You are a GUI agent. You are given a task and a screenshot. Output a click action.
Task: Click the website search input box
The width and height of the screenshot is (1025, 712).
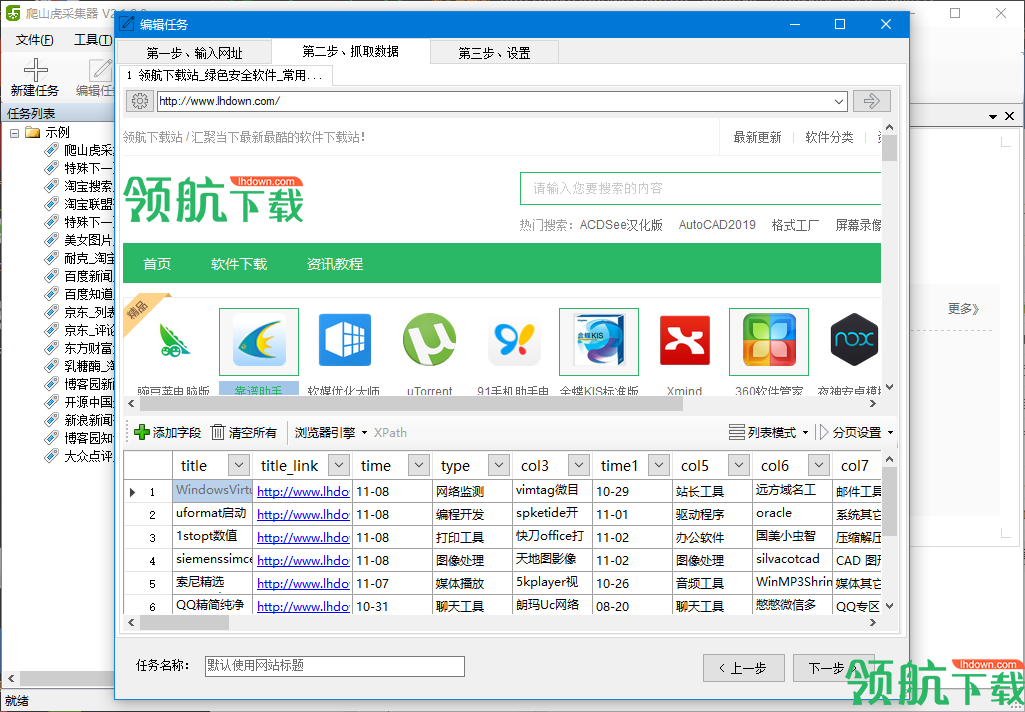click(700, 189)
